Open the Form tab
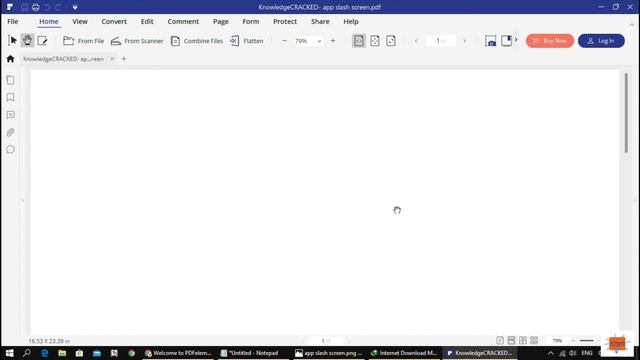 251,22
